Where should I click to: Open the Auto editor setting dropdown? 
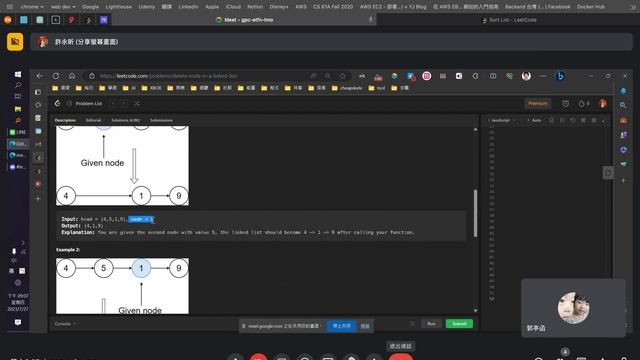click(x=535, y=120)
